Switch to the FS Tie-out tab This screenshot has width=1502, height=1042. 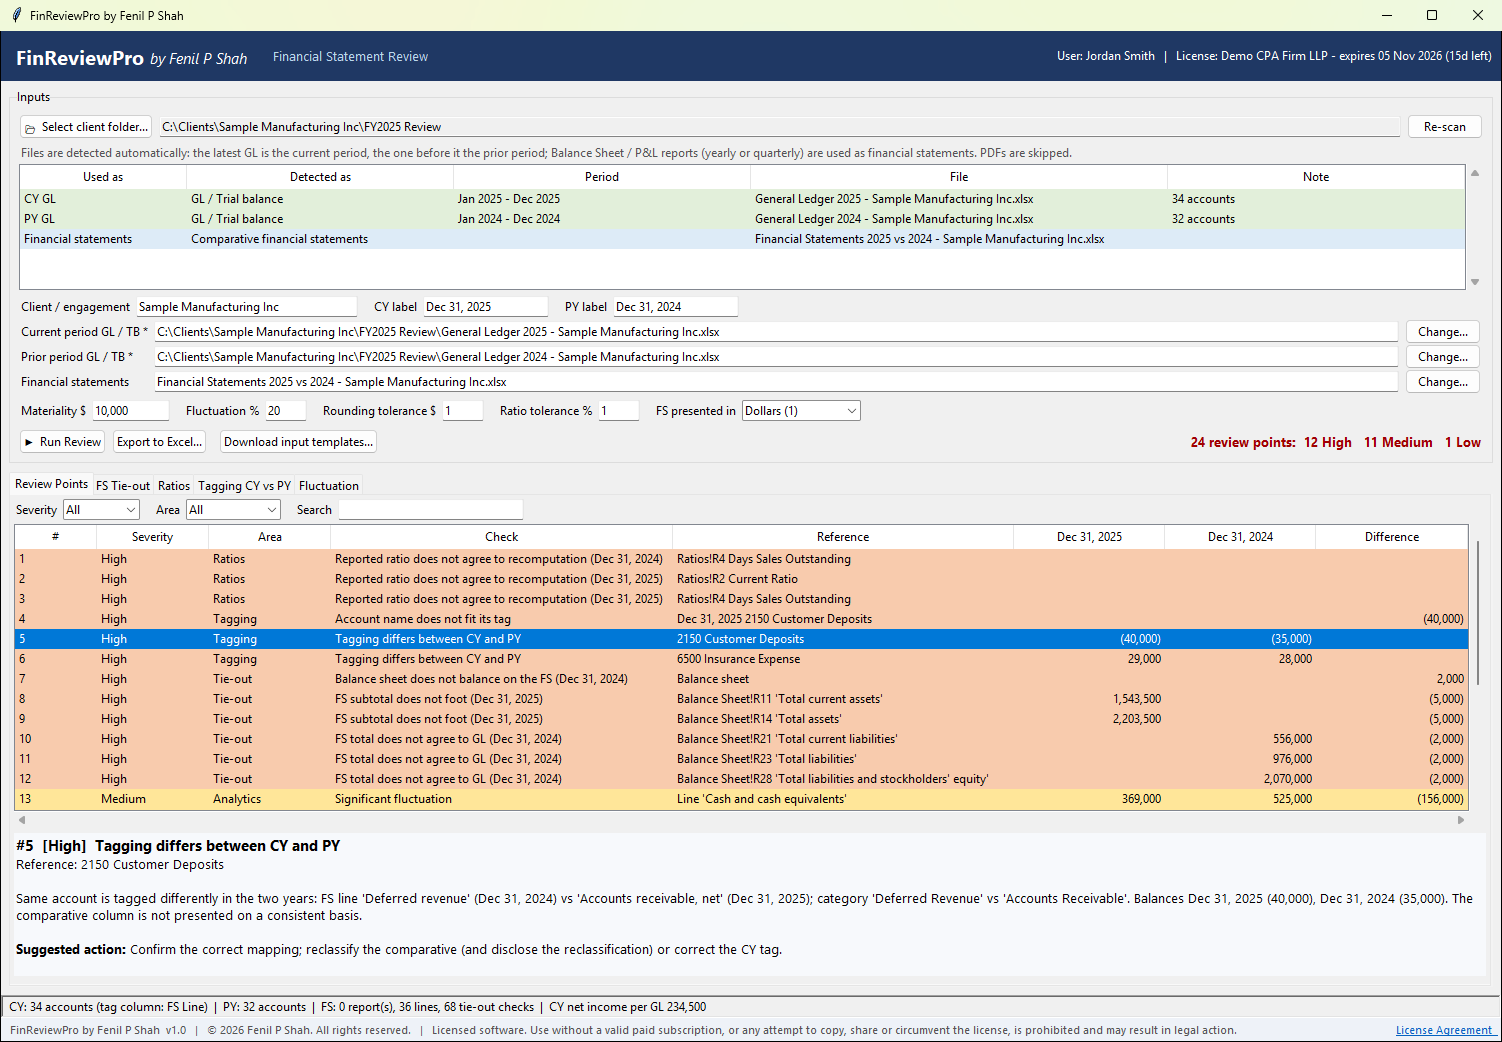coord(123,486)
